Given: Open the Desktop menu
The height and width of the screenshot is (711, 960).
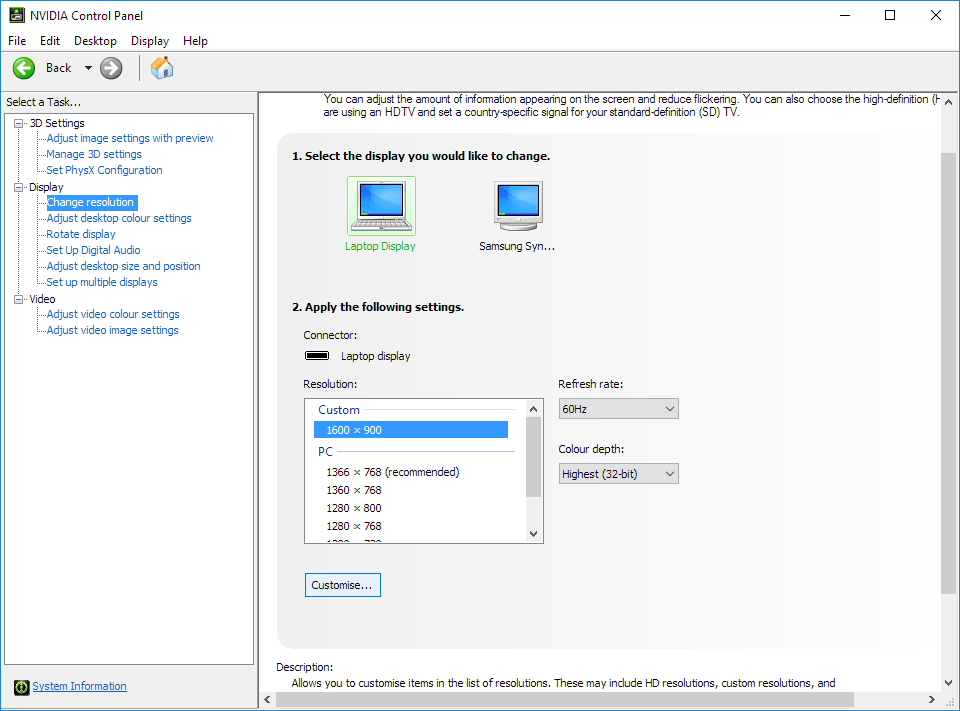Looking at the screenshot, I should 95,41.
